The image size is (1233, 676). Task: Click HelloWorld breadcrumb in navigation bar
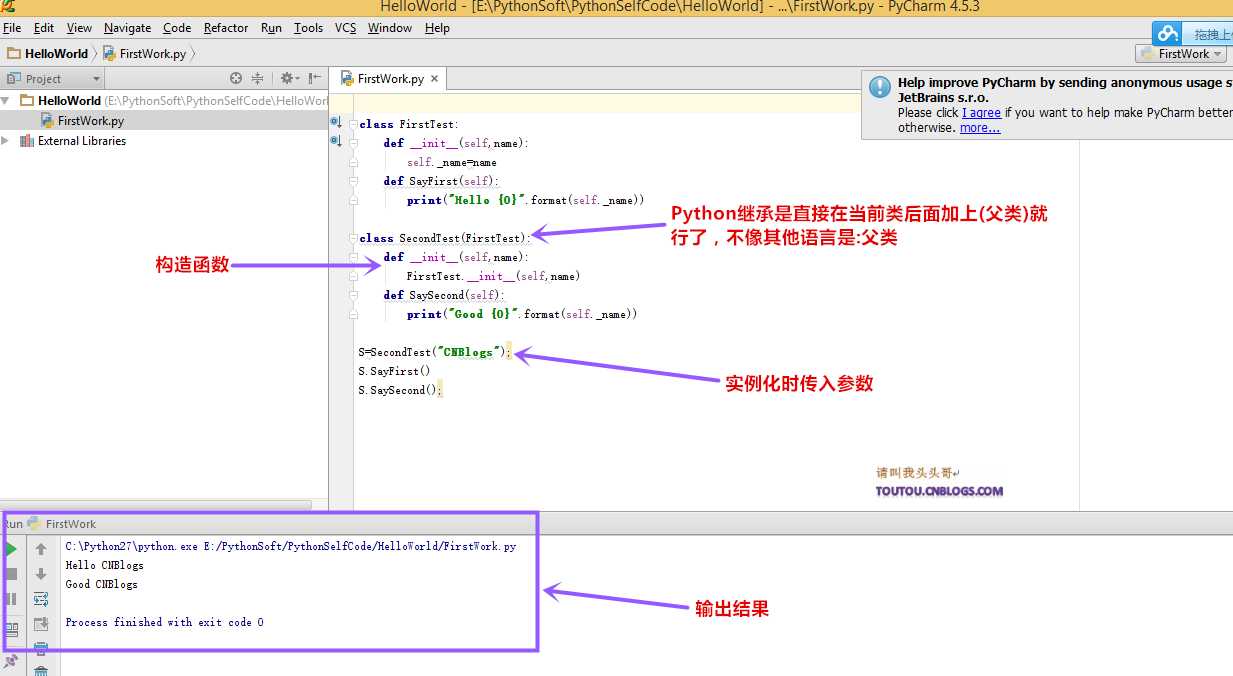click(47, 54)
